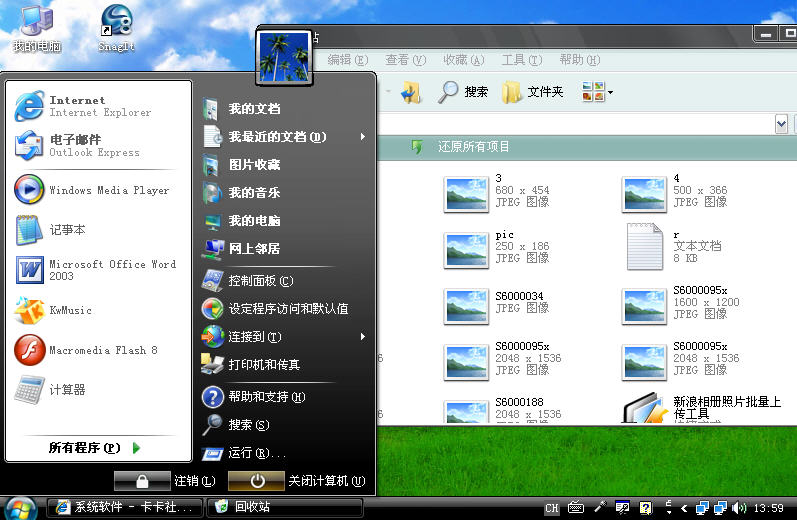Select image file 3 (680 x 454)
Screen dimensions: 797x520
click(497, 194)
